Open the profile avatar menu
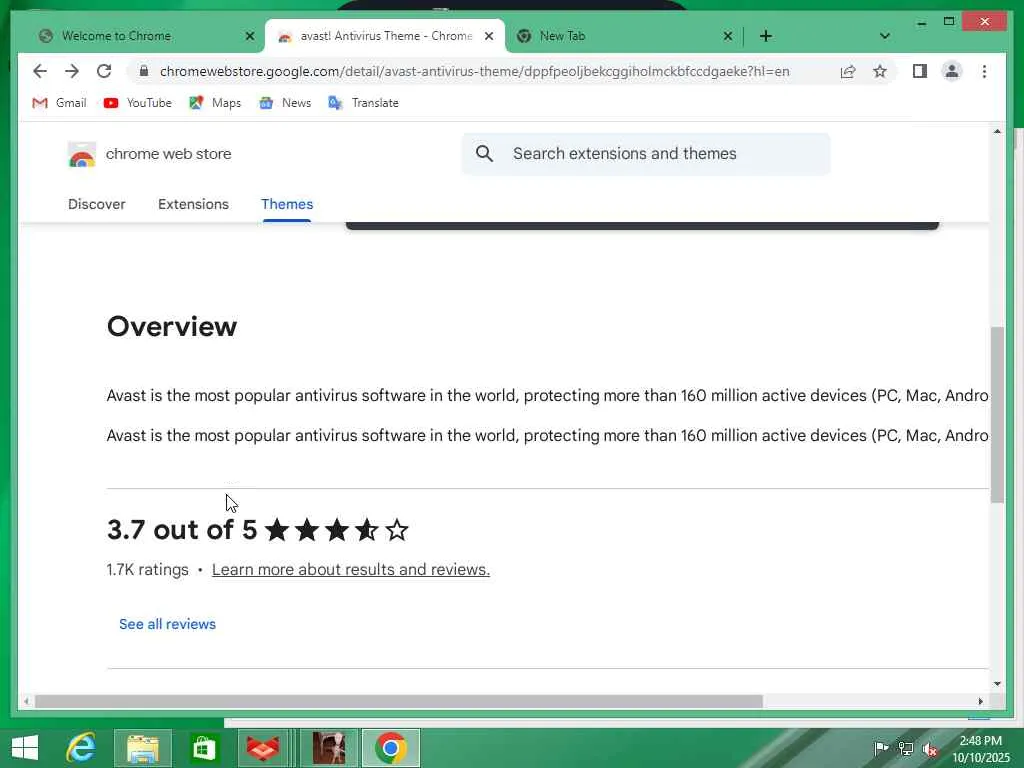This screenshot has height=768, width=1024. [952, 71]
